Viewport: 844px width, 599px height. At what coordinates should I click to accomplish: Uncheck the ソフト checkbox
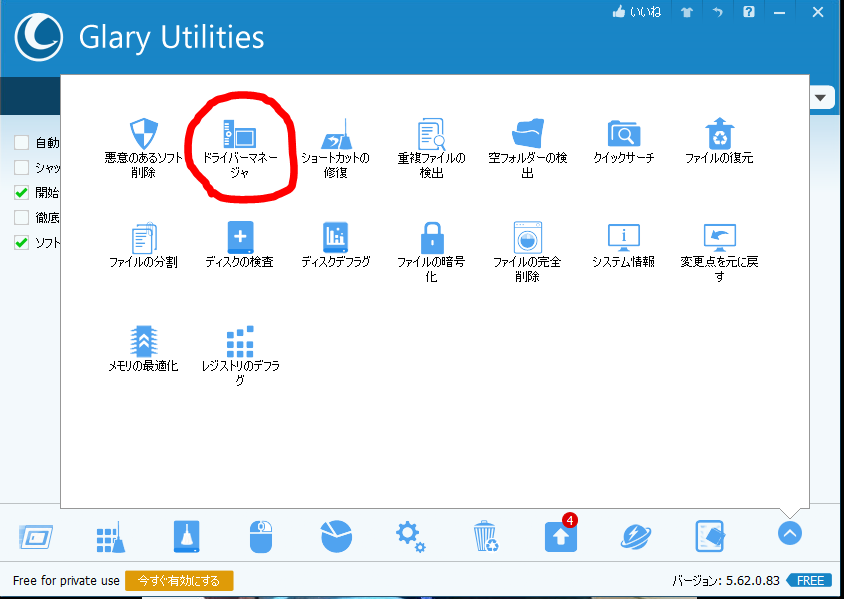[x=22, y=243]
